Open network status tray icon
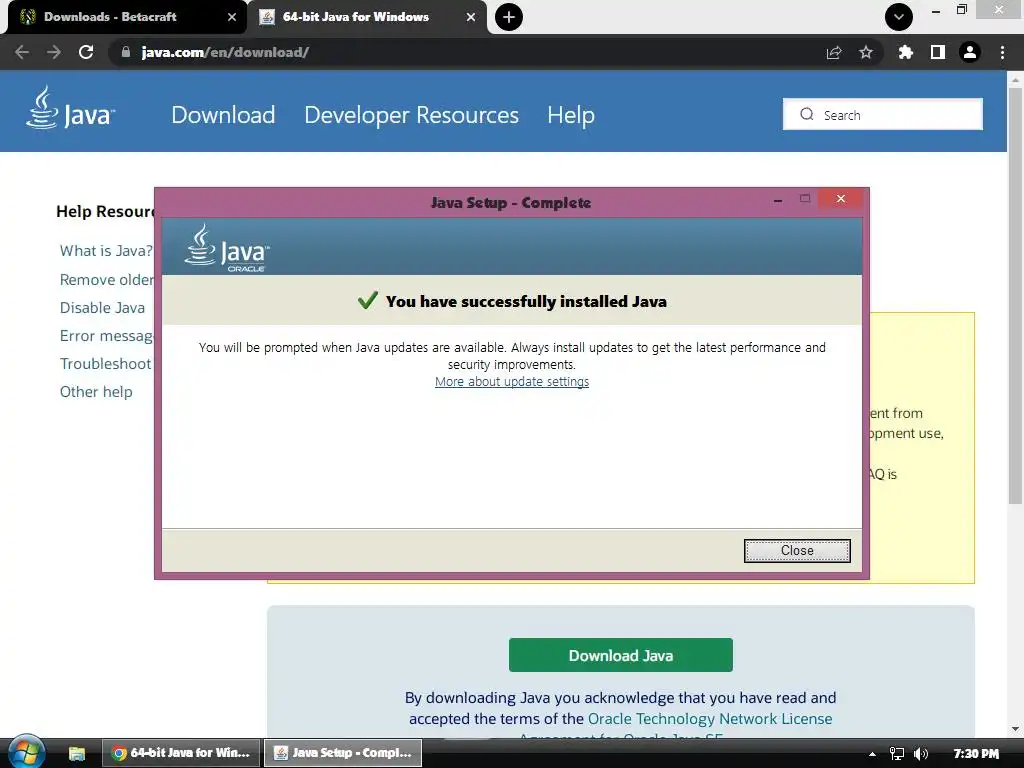This screenshot has width=1024, height=768. [897, 754]
